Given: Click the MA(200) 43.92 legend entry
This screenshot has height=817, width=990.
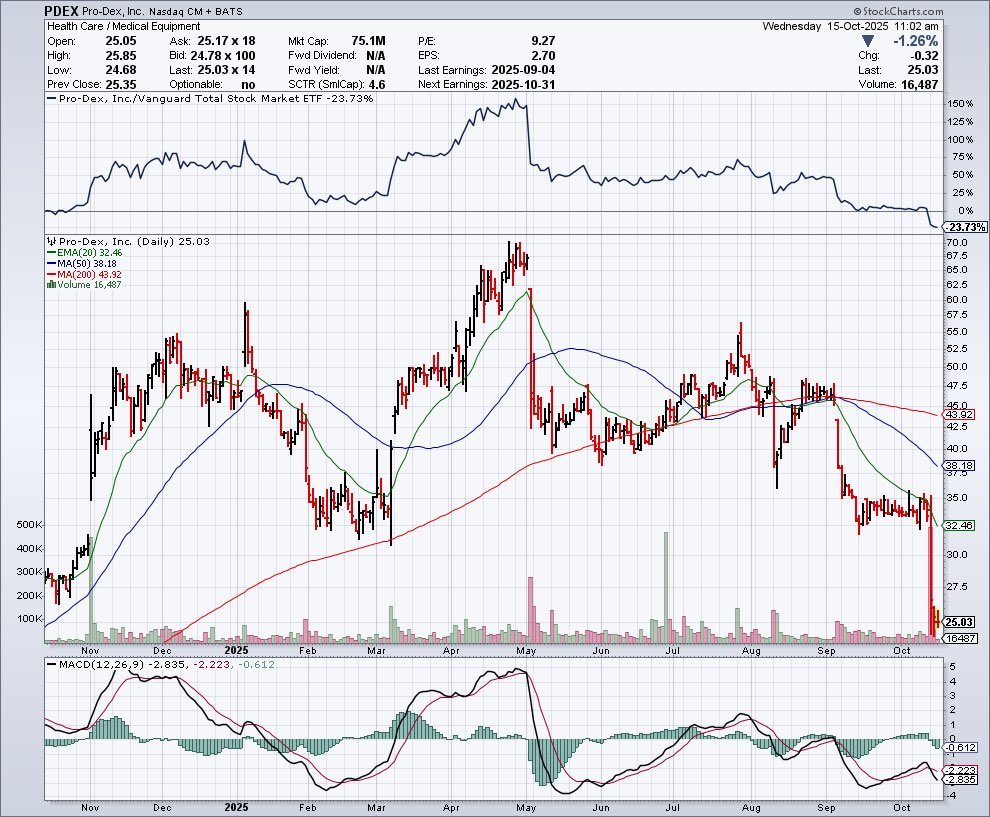Looking at the screenshot, I should 85,275.
